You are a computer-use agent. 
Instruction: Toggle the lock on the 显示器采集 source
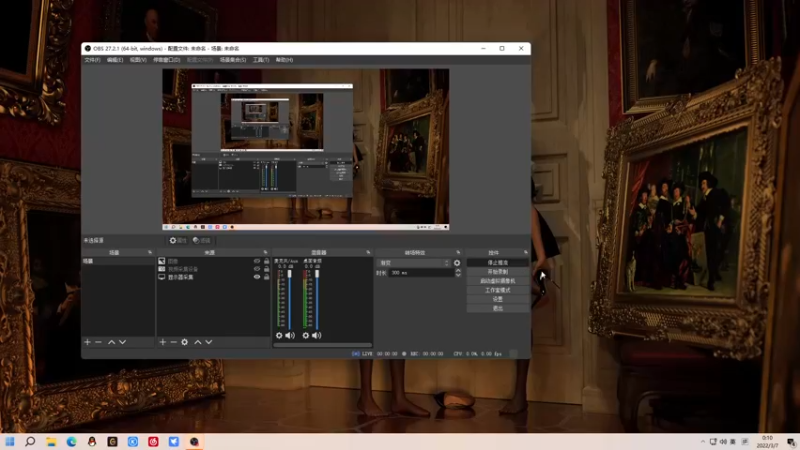(x=266, y=277)
